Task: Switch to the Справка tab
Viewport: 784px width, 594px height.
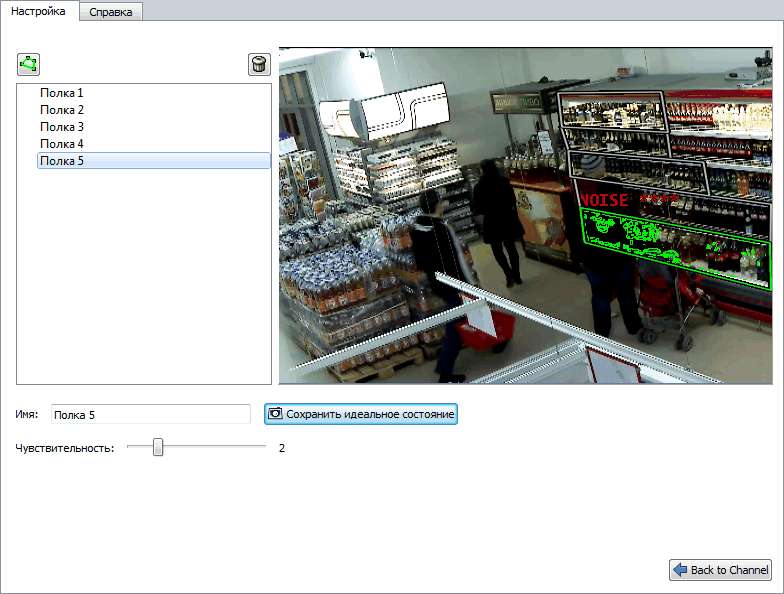Action: tap(110, 12)
